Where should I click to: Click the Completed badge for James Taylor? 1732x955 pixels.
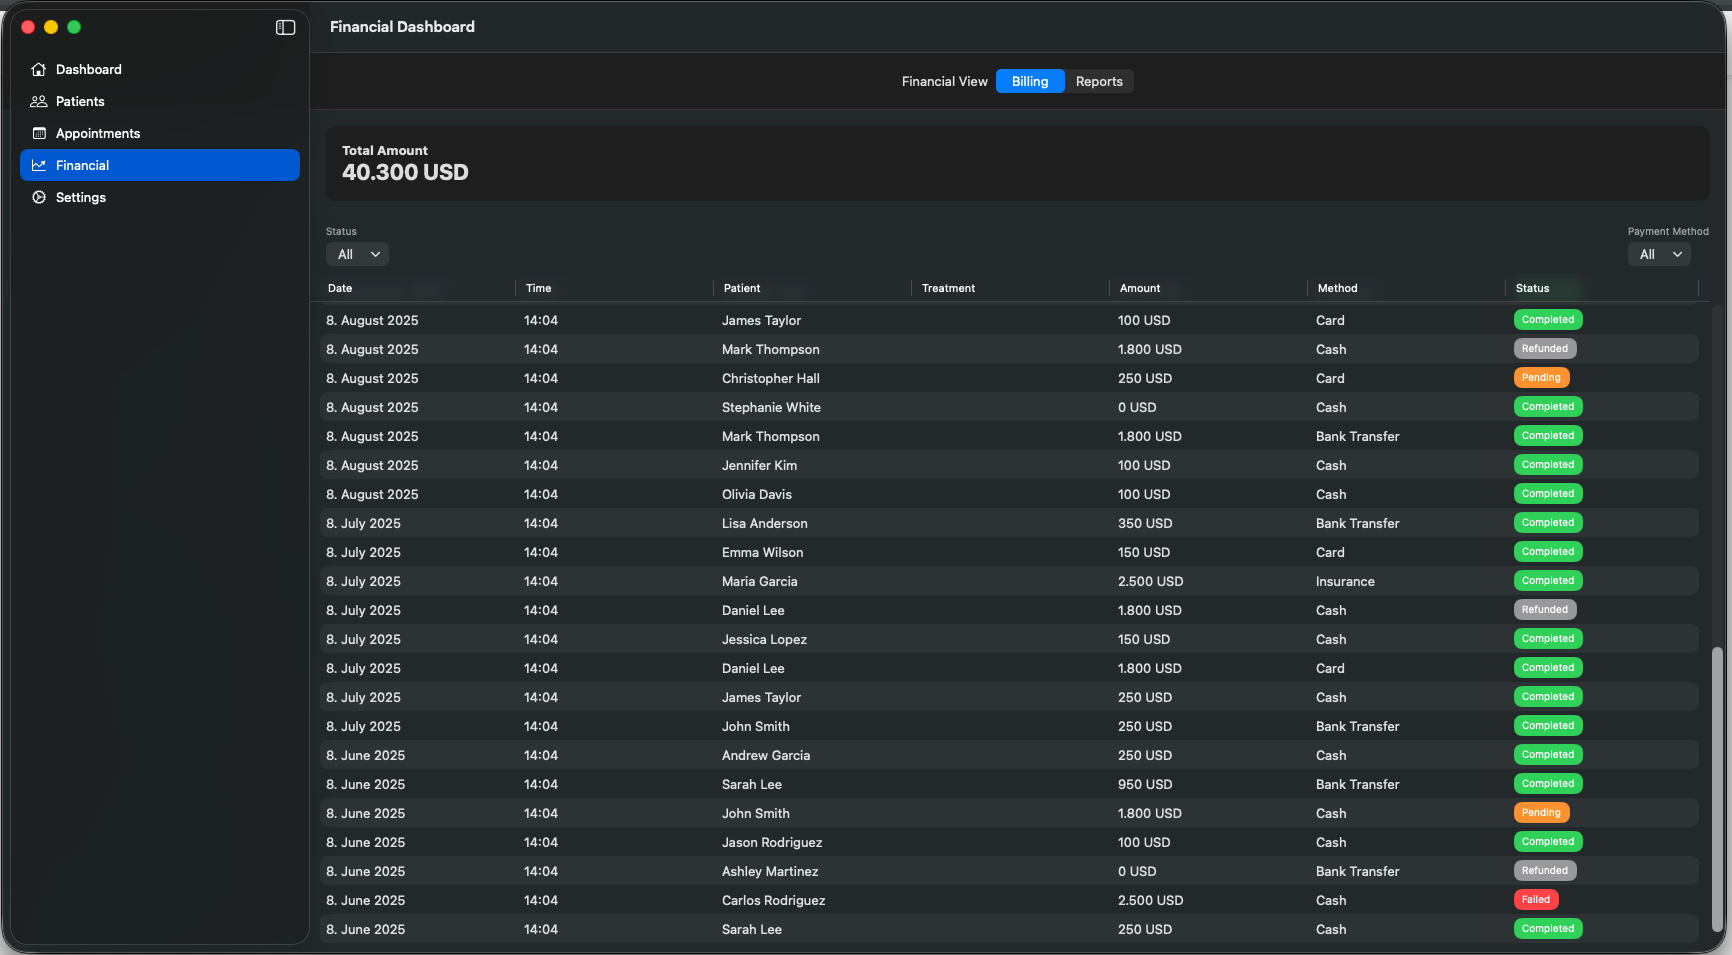[x=1548, y=319]
